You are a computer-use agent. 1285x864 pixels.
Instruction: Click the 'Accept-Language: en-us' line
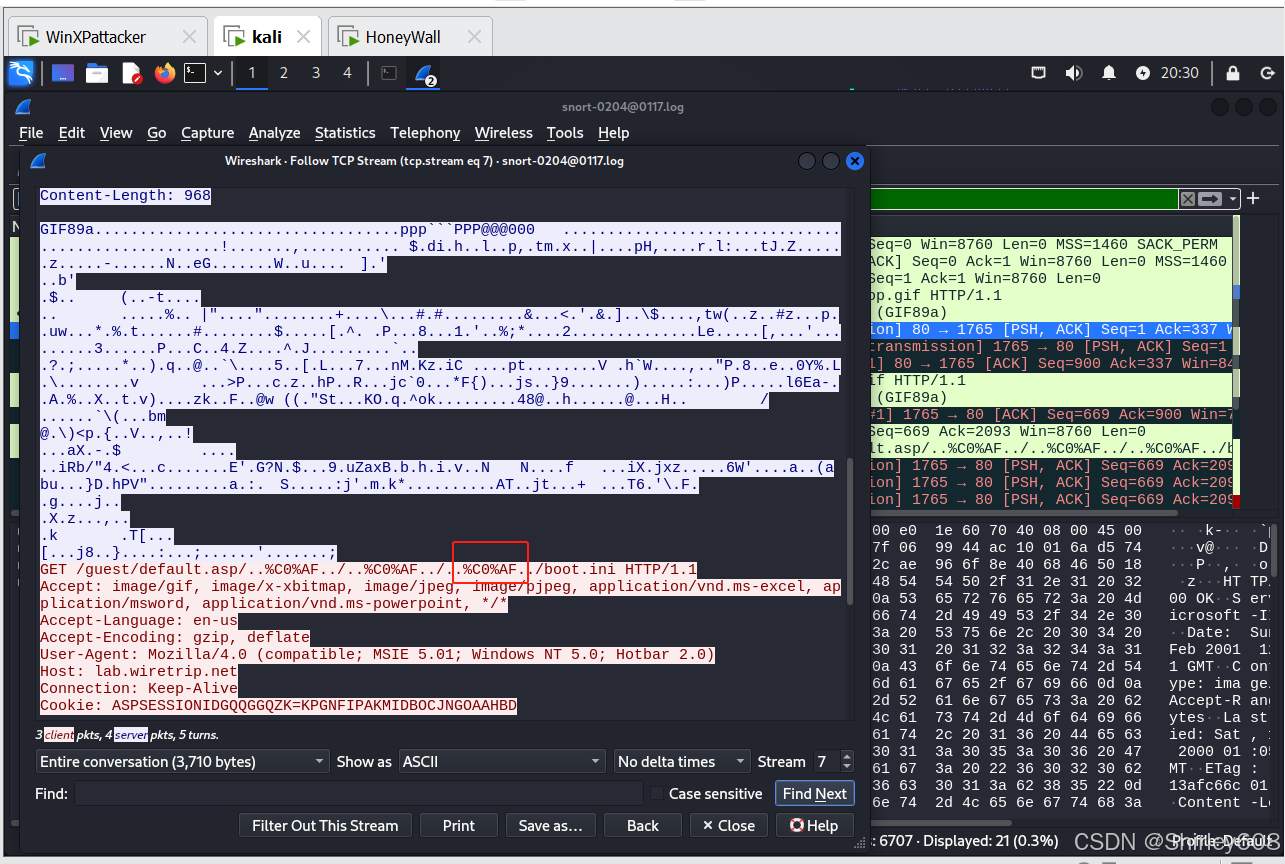pyautogui.click(x=139, y=621)
